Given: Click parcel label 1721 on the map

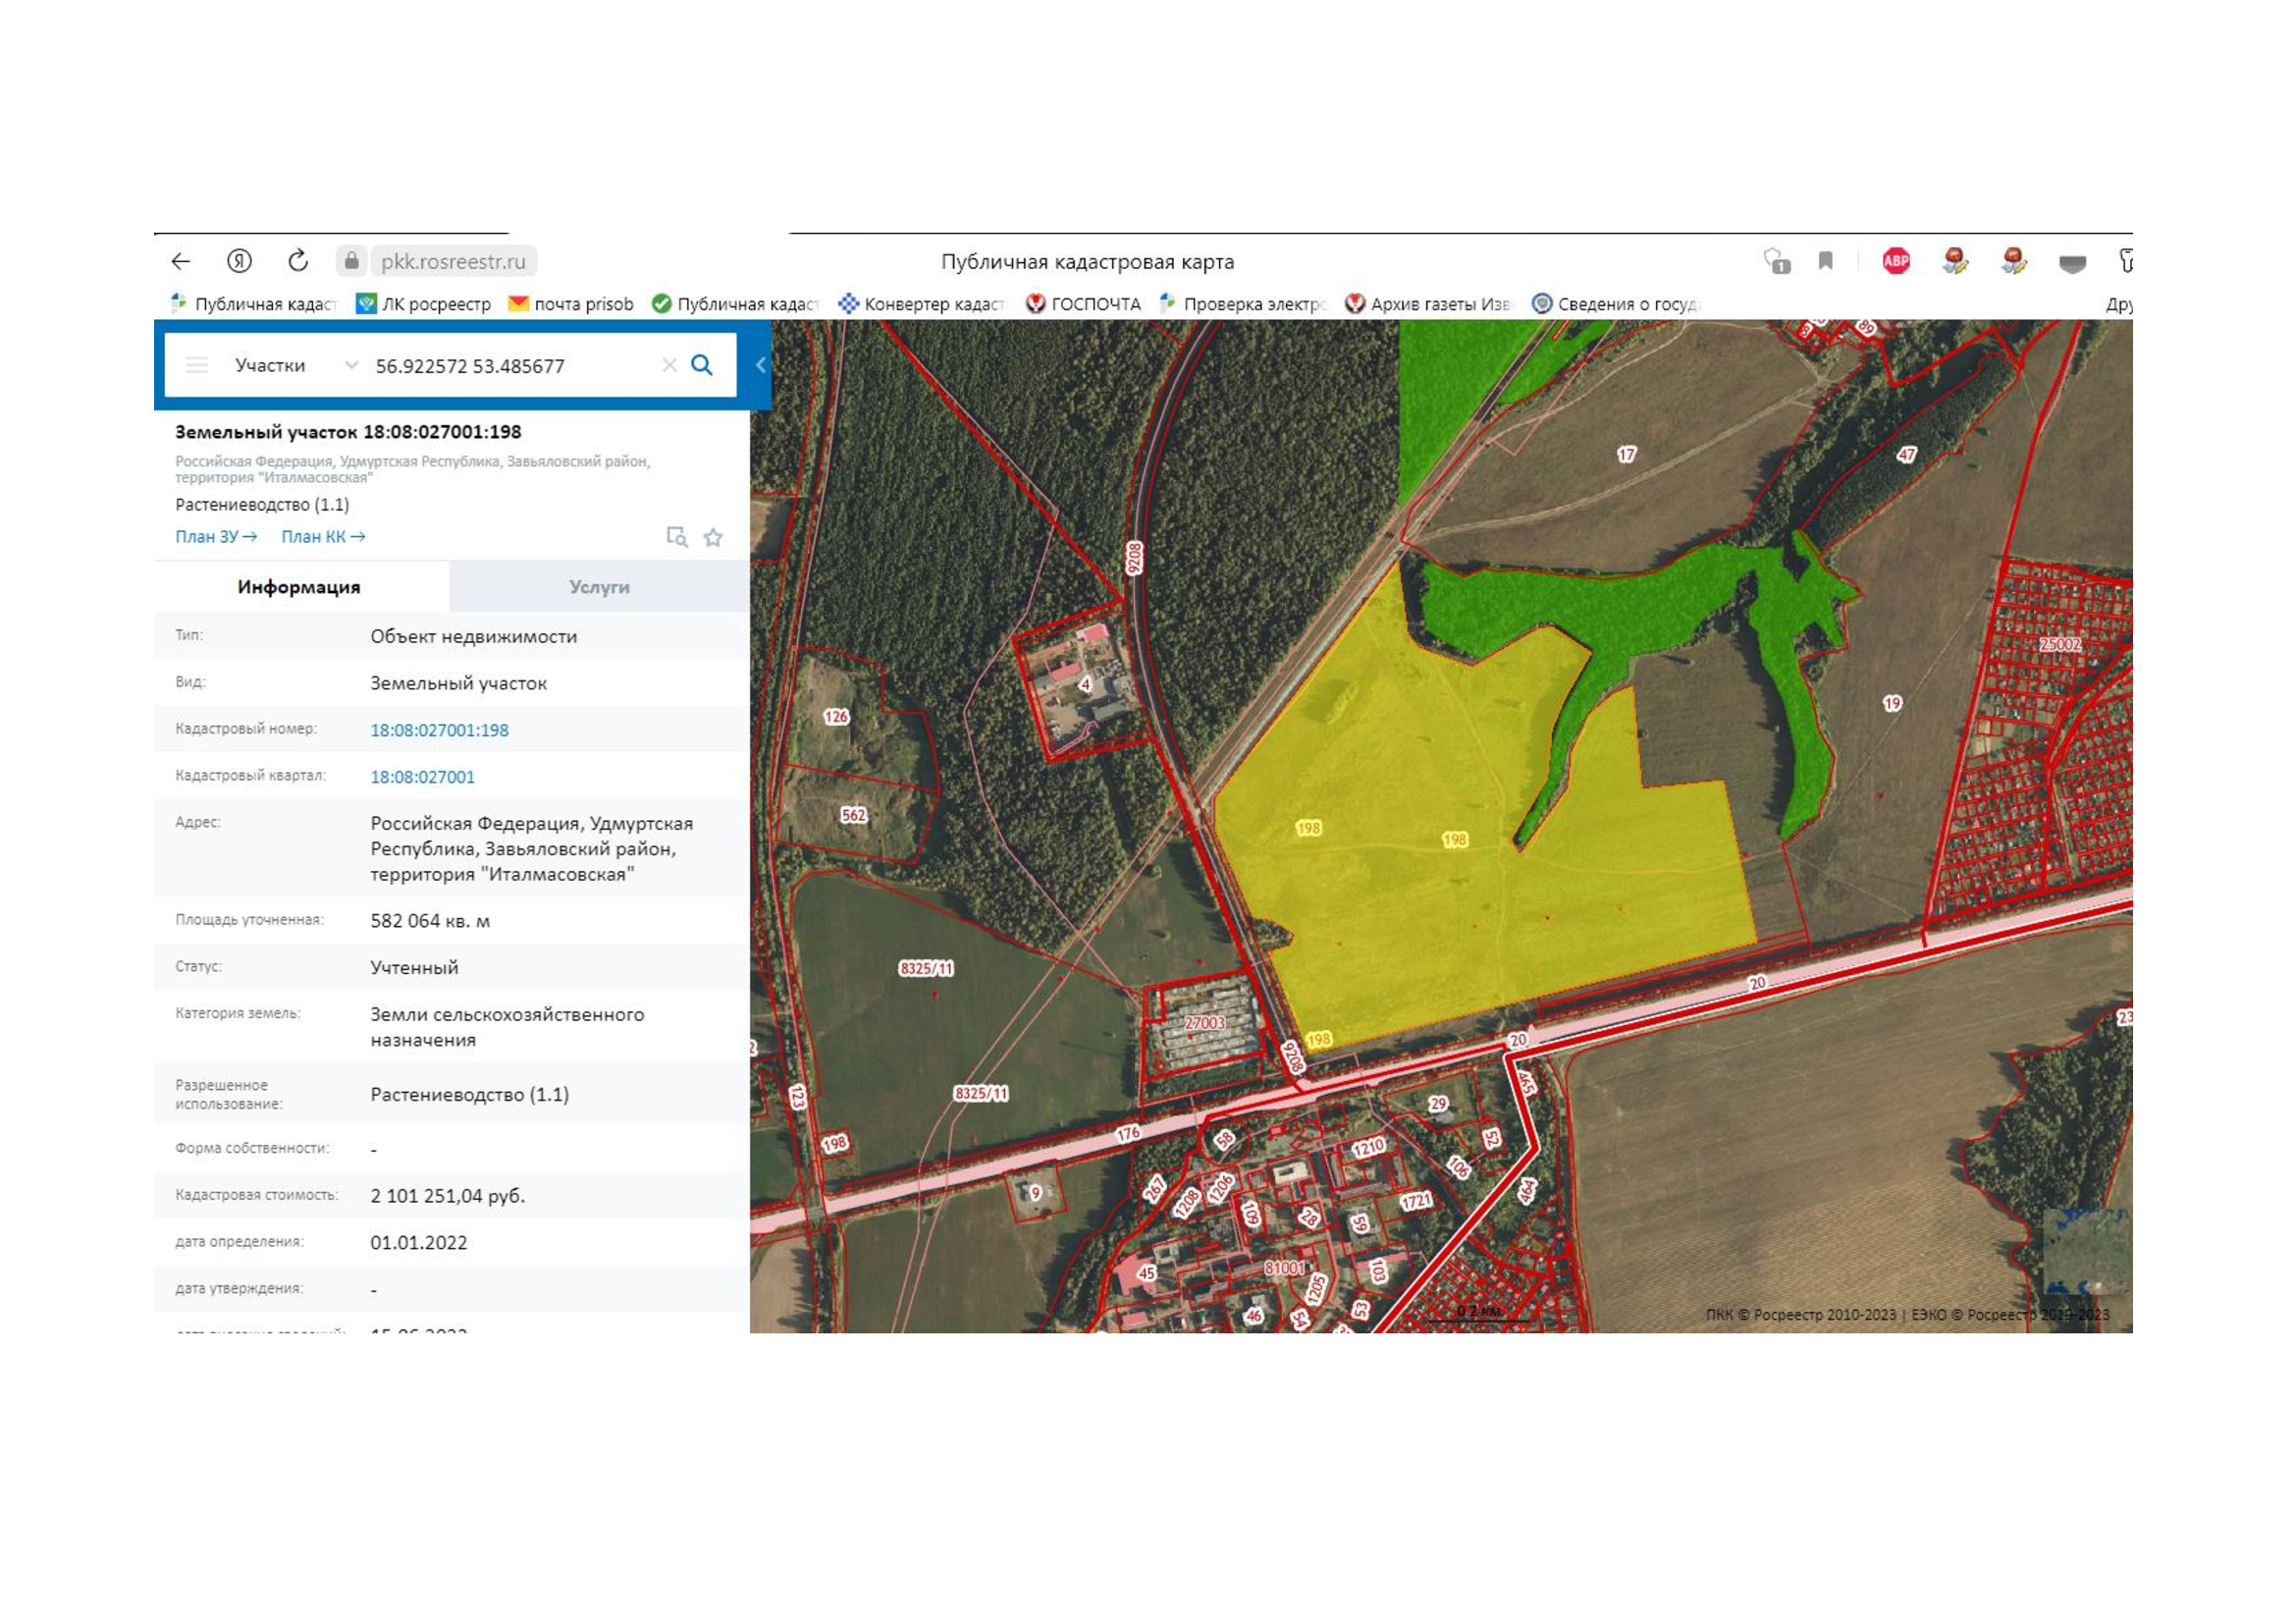Looking at the screenshot, I should [x=1416, y=1201].
